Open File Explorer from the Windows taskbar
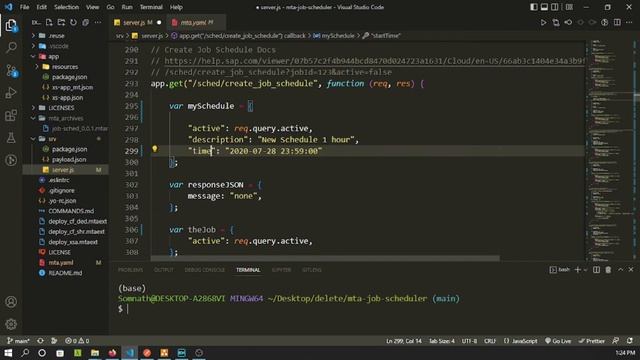 point(95,353)
